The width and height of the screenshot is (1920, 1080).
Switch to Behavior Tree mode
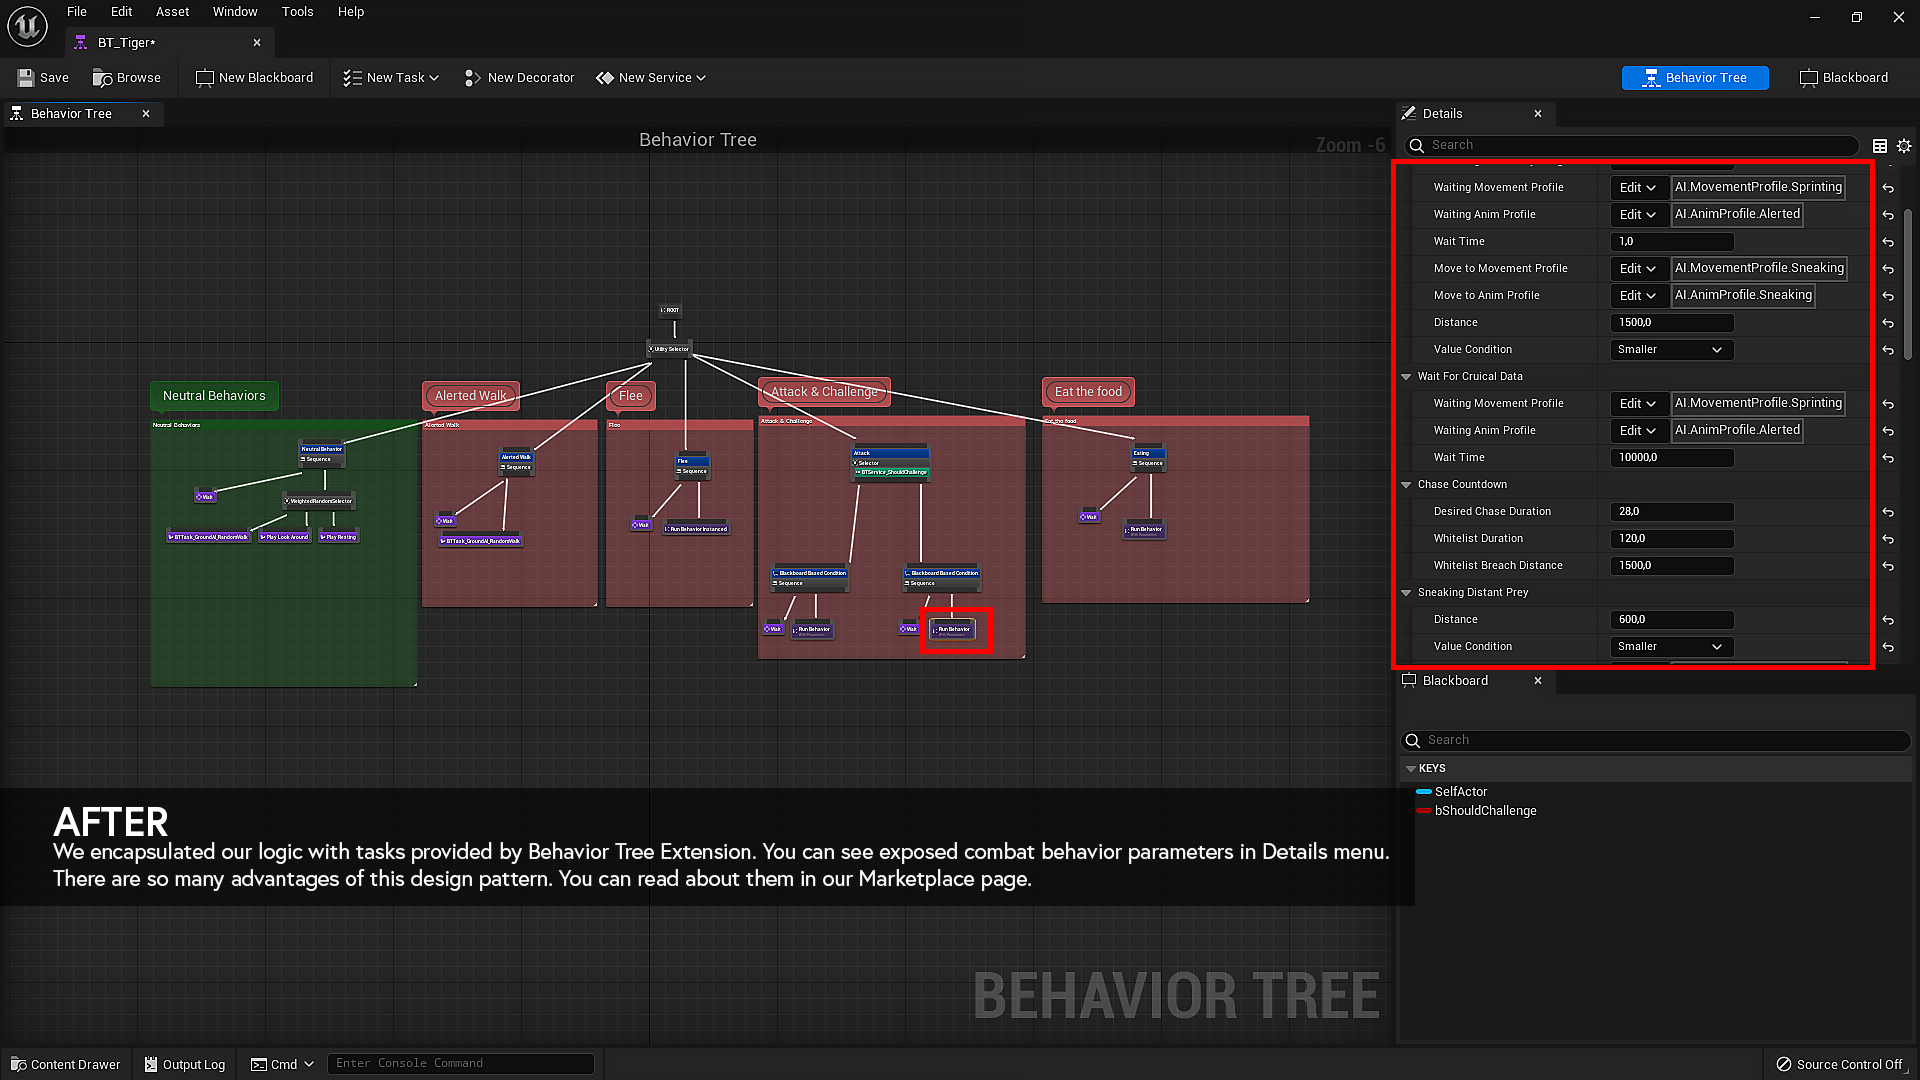1695,78
